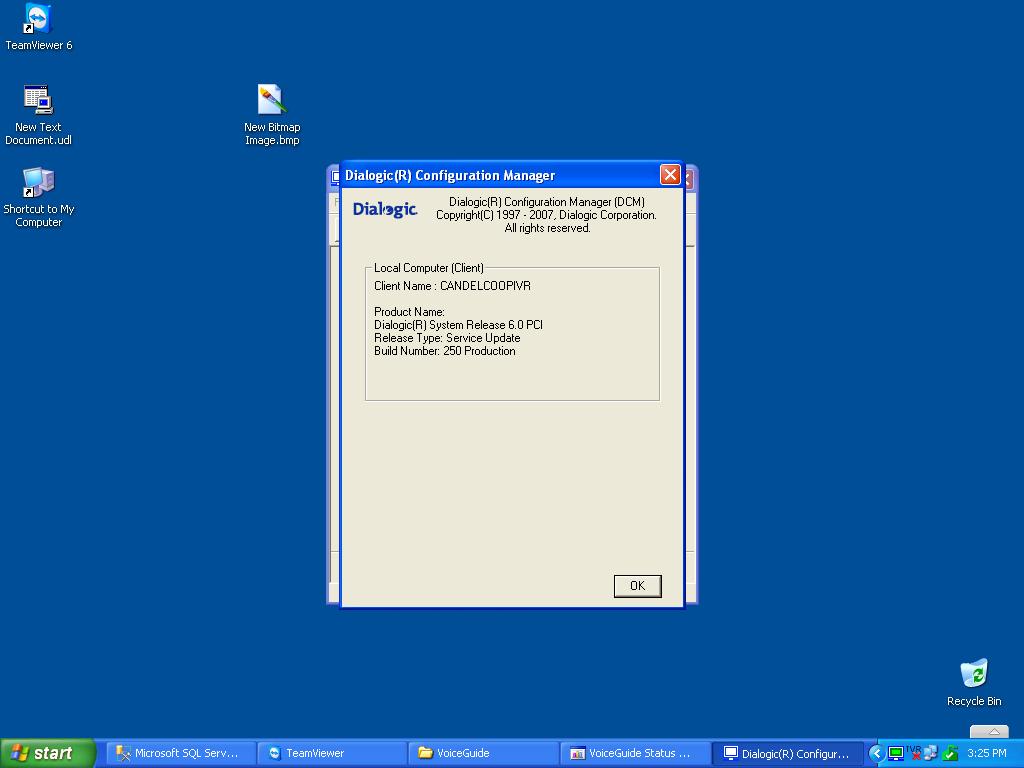Click OK to dismiss the DCM dialog
Viewport: 1024px width, 768px height.
637,586
